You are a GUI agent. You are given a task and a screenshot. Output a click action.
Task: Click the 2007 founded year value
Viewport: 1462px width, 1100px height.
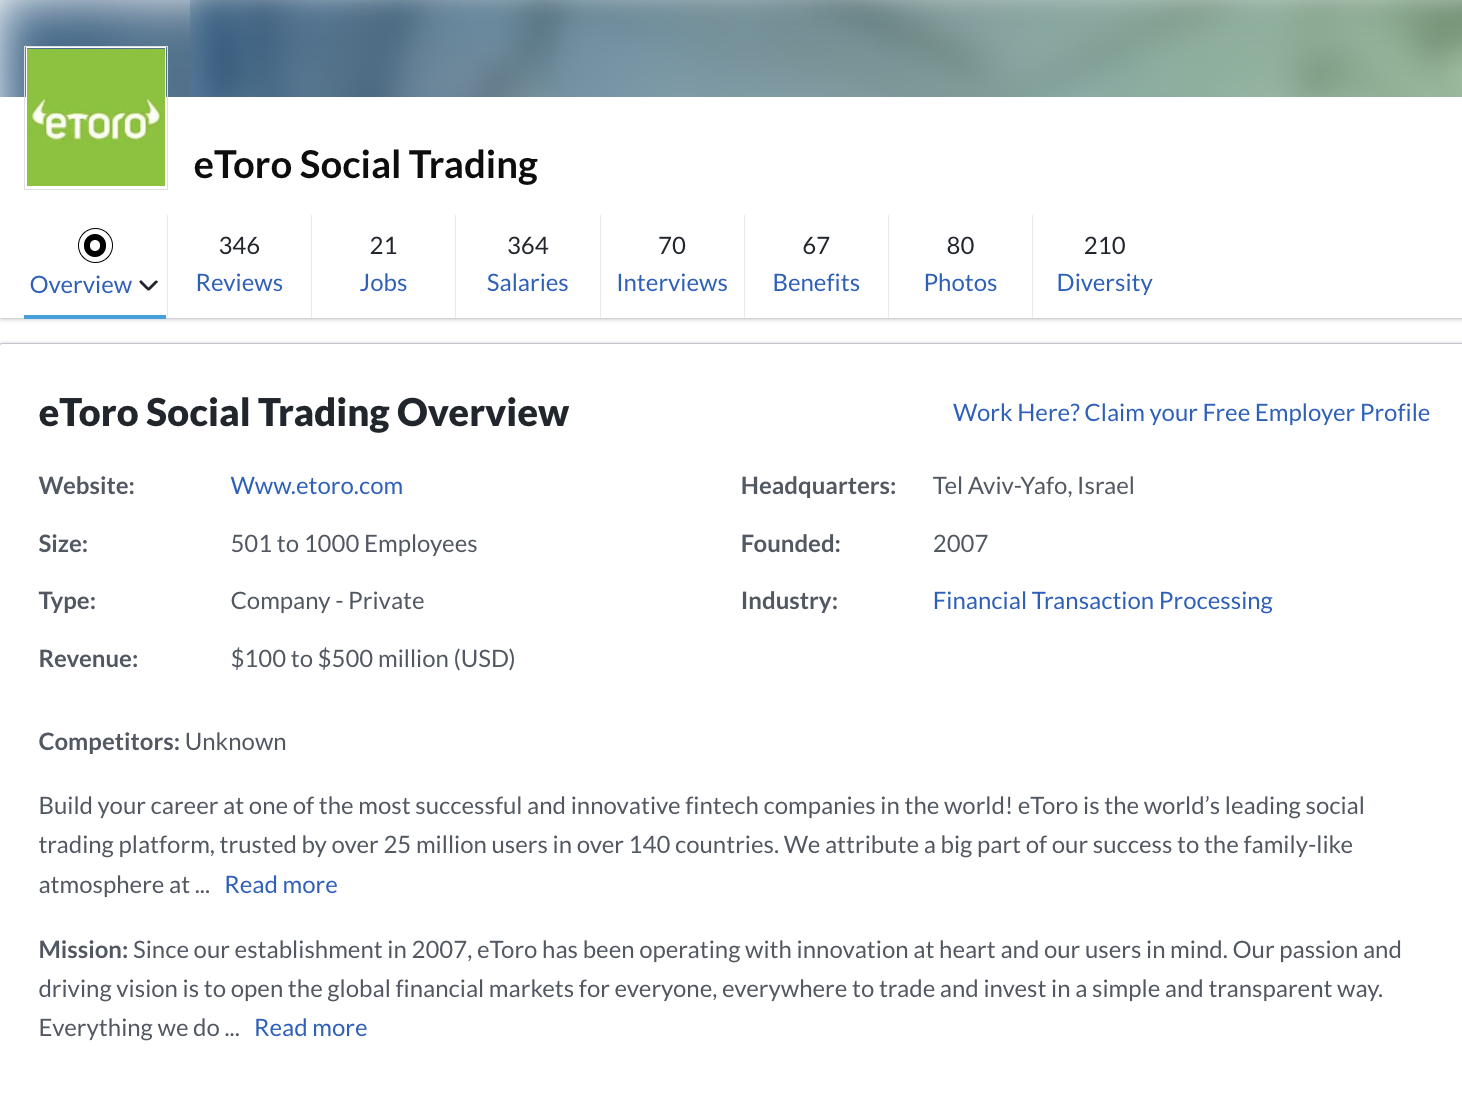[x=960, y=544]
